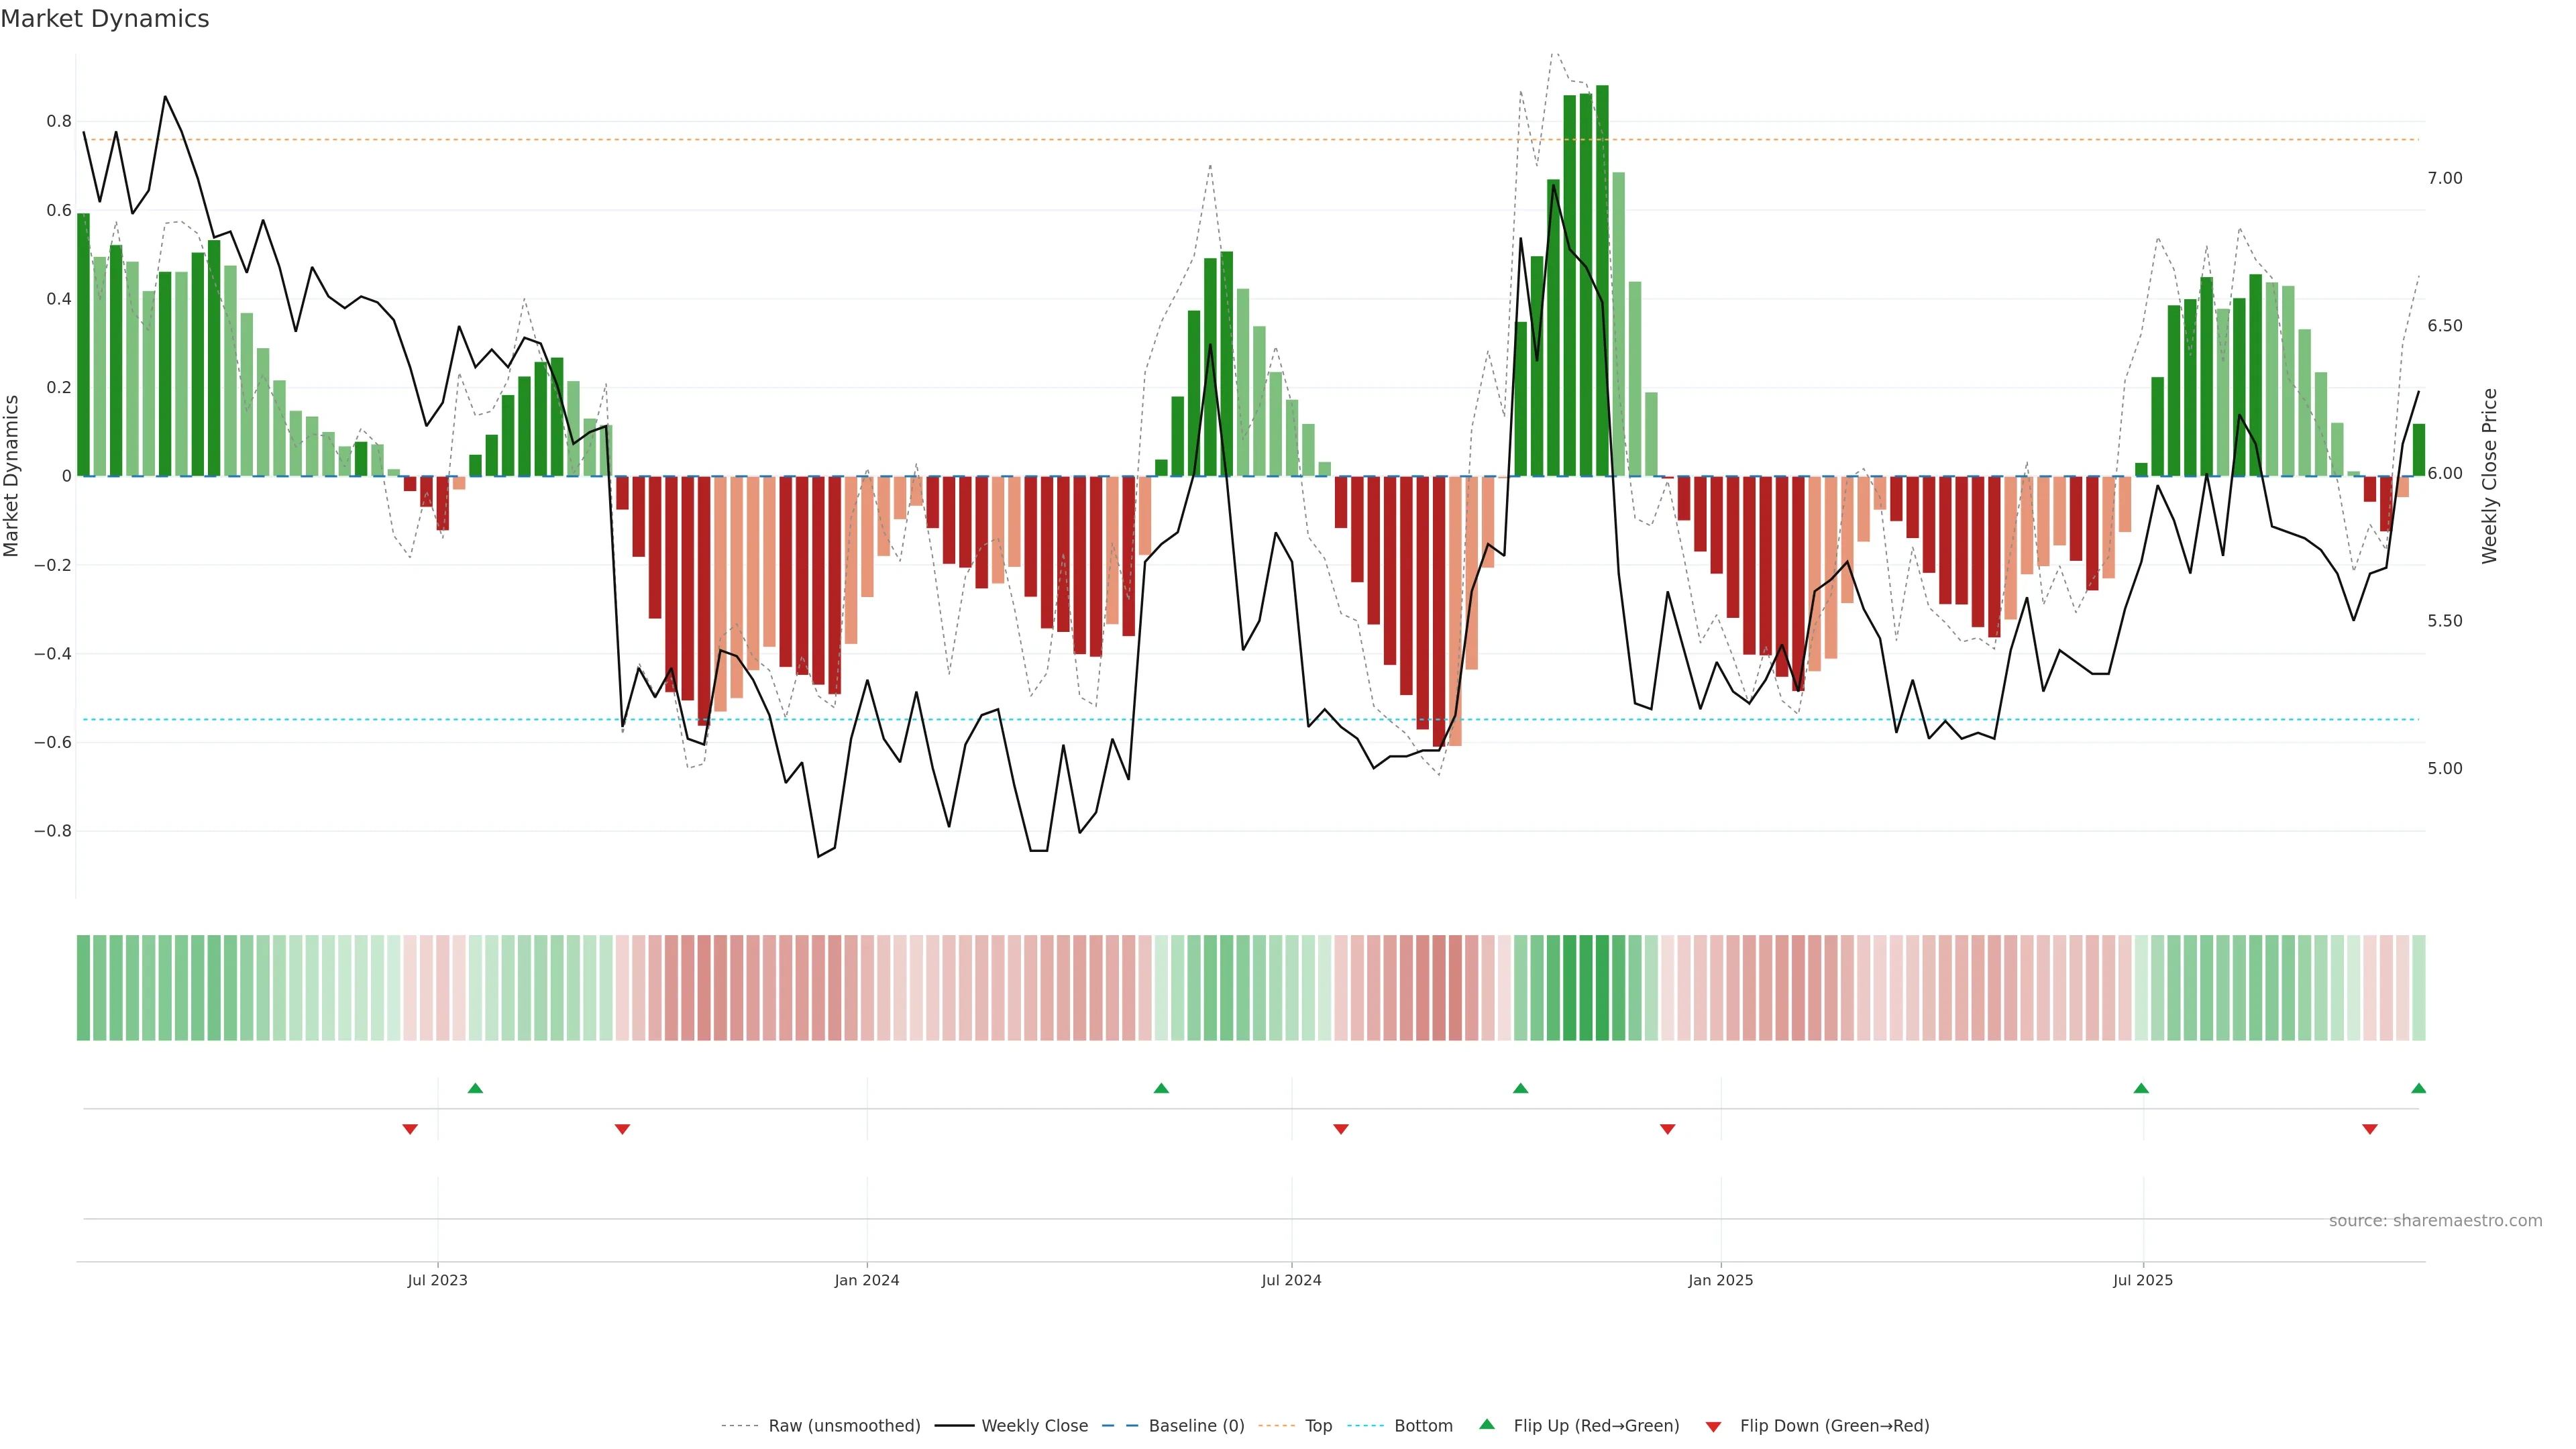Image resolution: width=2576 pixels, height=1449 pixels.
Task: Click the Jul 2025 x-axis label
Action: point(2143,1280)
